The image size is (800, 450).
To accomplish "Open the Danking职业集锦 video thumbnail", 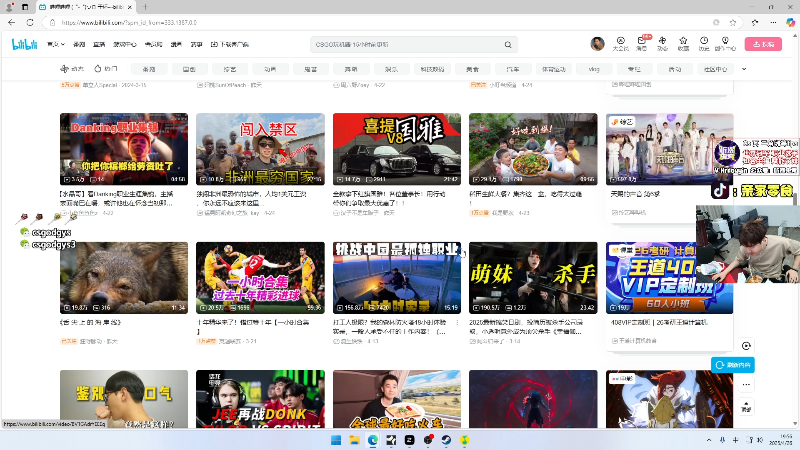I will pyautogui.click(x=124, y=149).
